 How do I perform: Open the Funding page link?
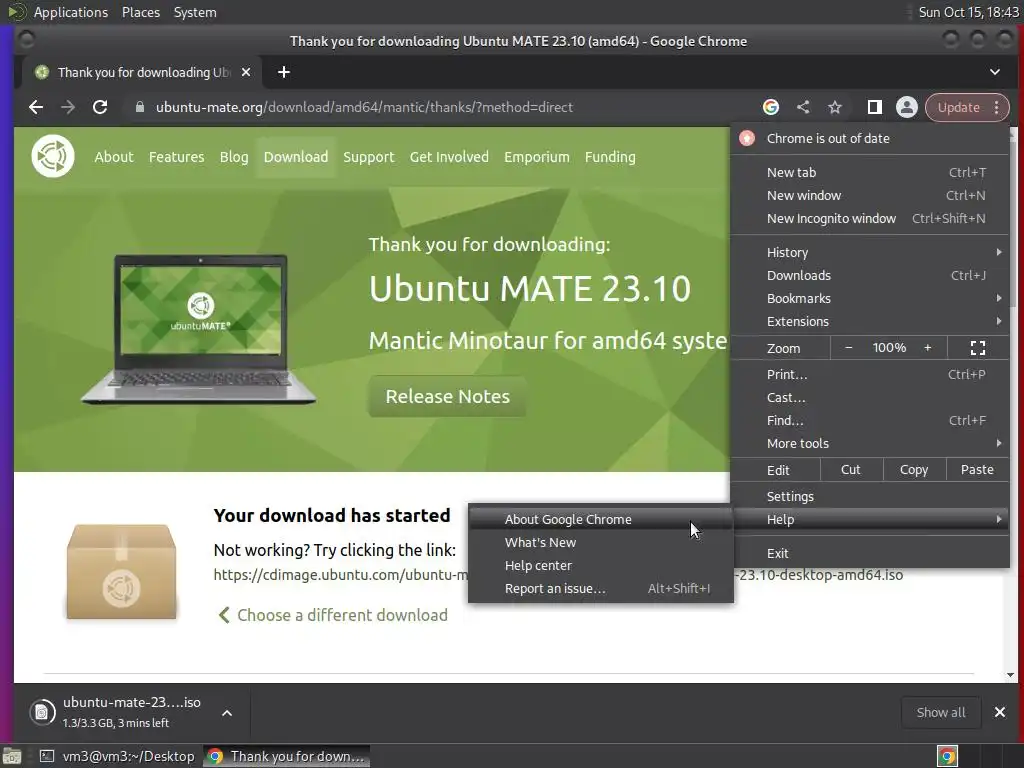(610, 157)
